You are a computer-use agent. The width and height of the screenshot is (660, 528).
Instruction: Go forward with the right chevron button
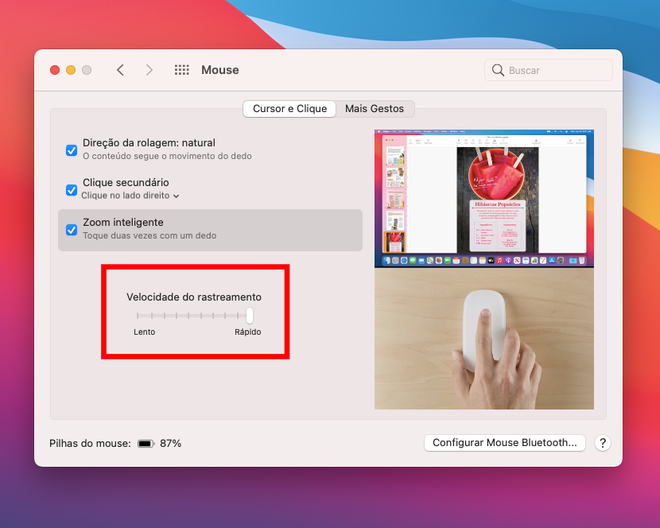pyautogui.click(x=149, y=70)
